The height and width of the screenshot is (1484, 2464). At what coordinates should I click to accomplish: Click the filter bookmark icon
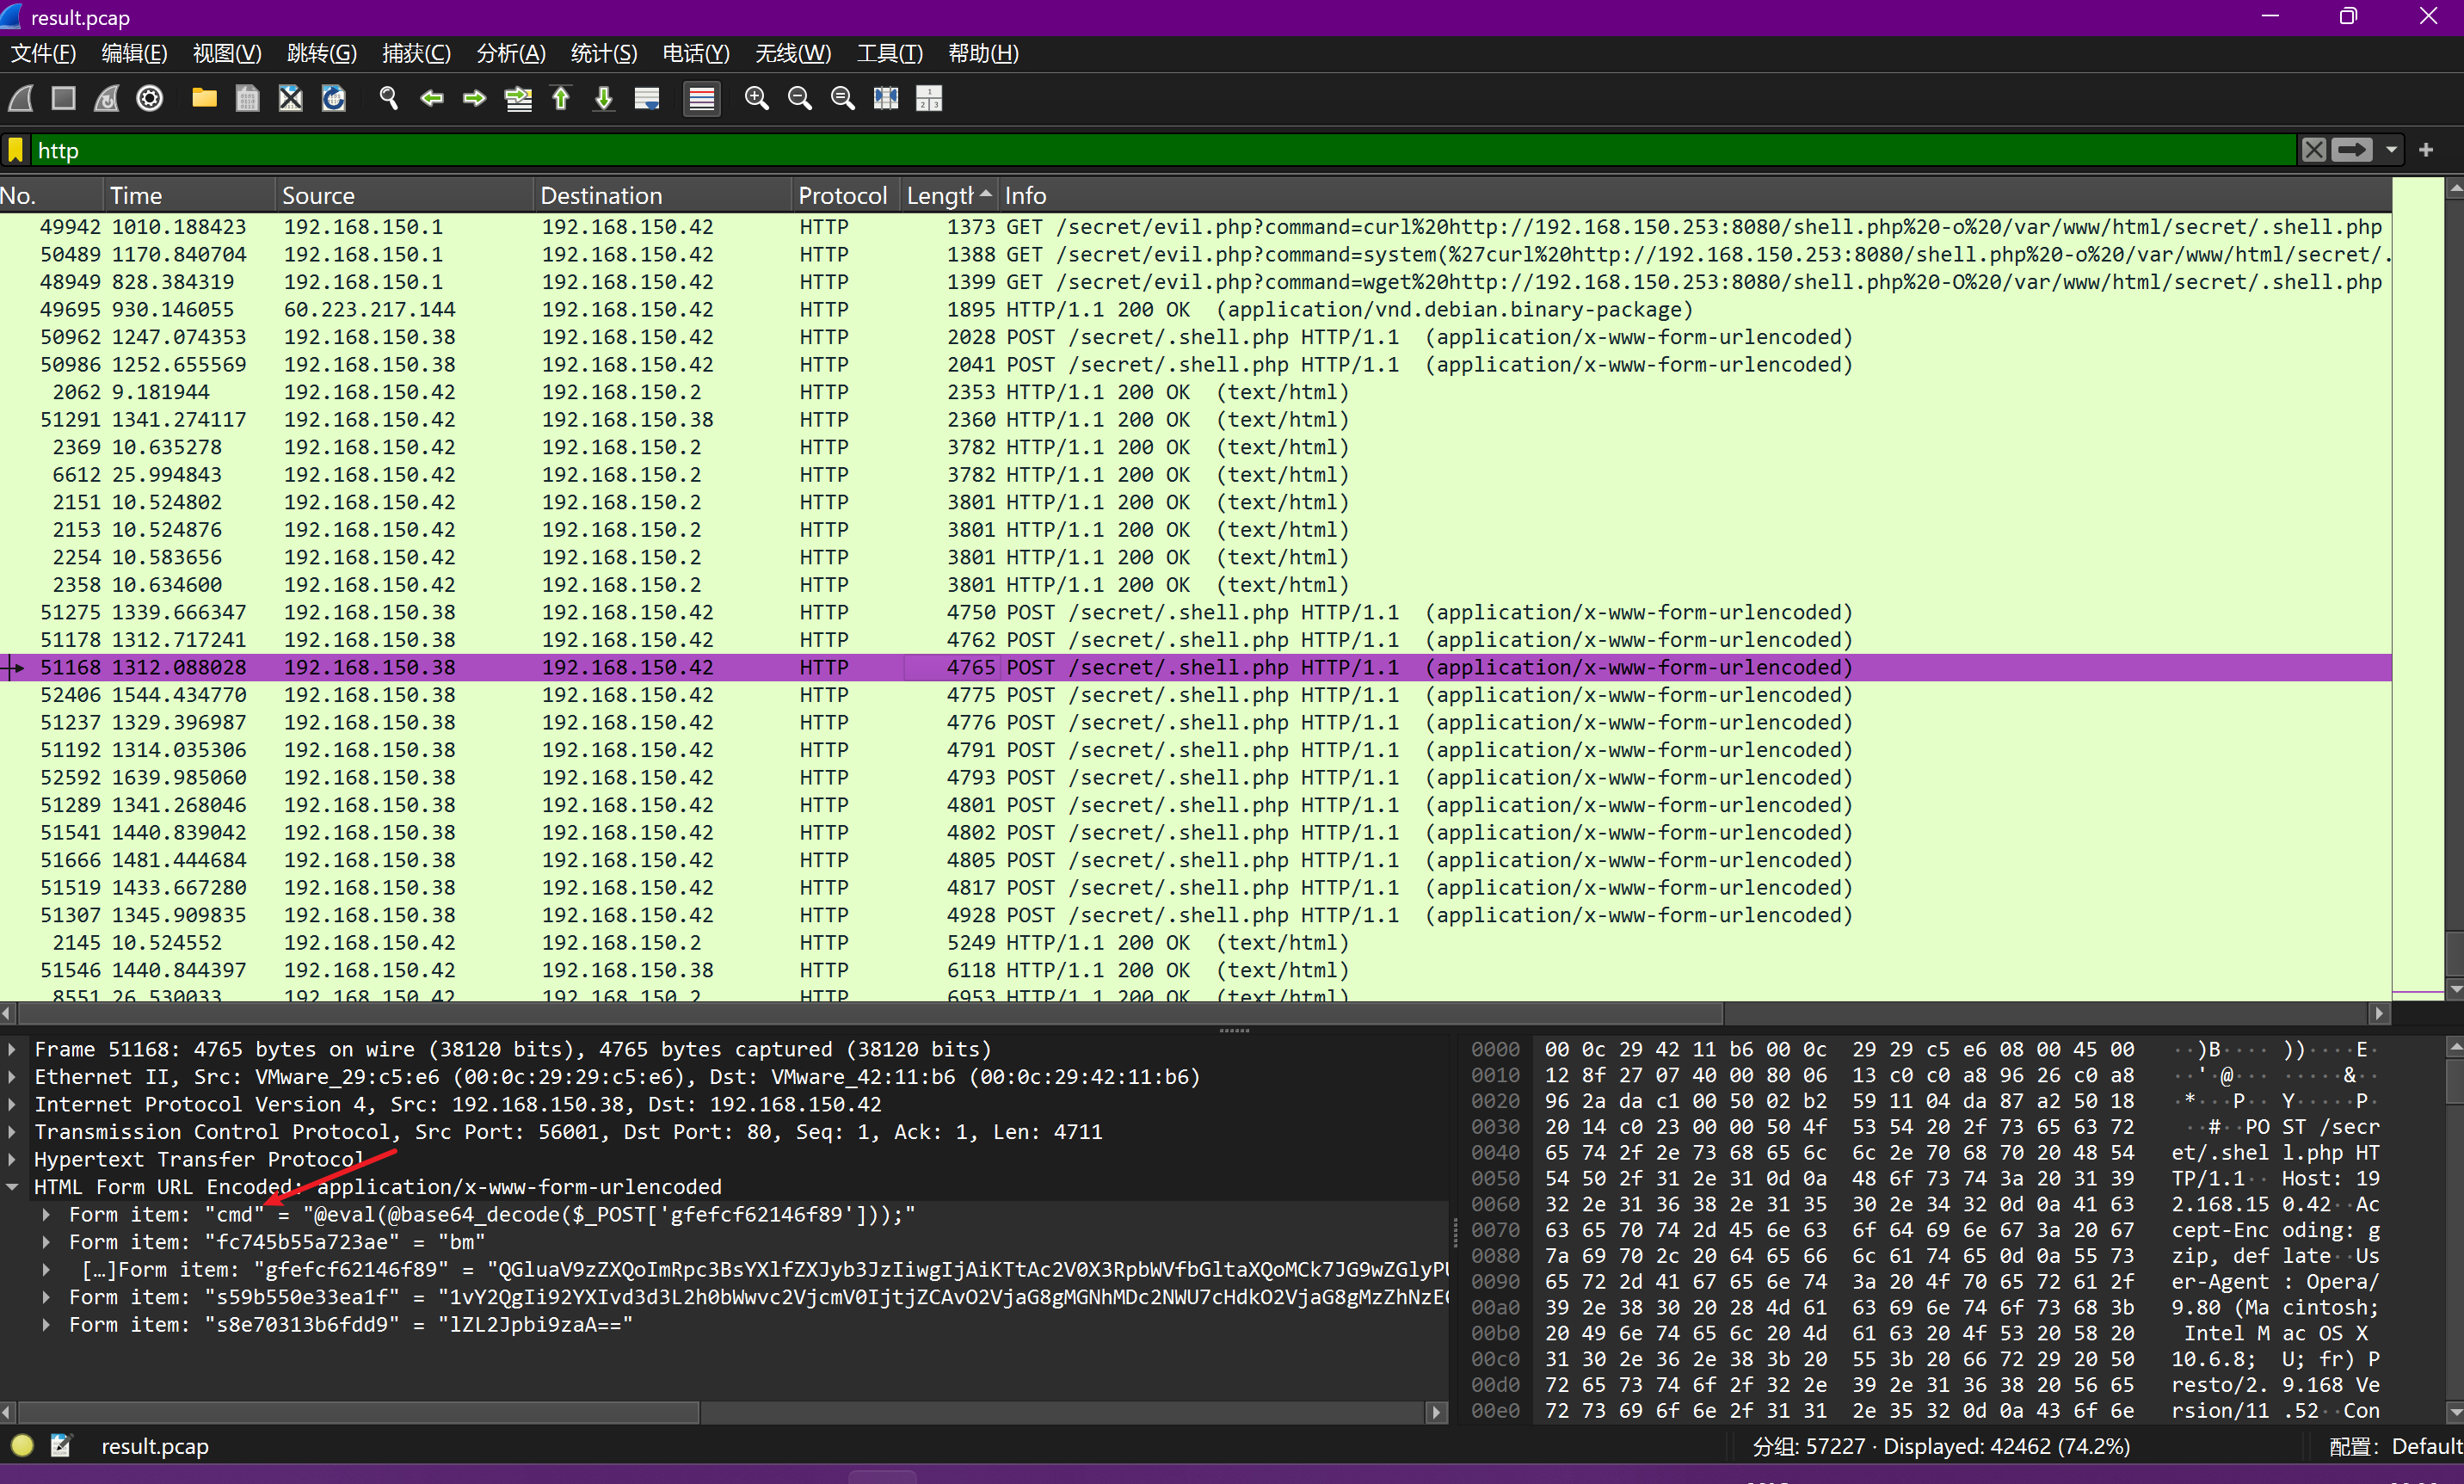point(16,150)
